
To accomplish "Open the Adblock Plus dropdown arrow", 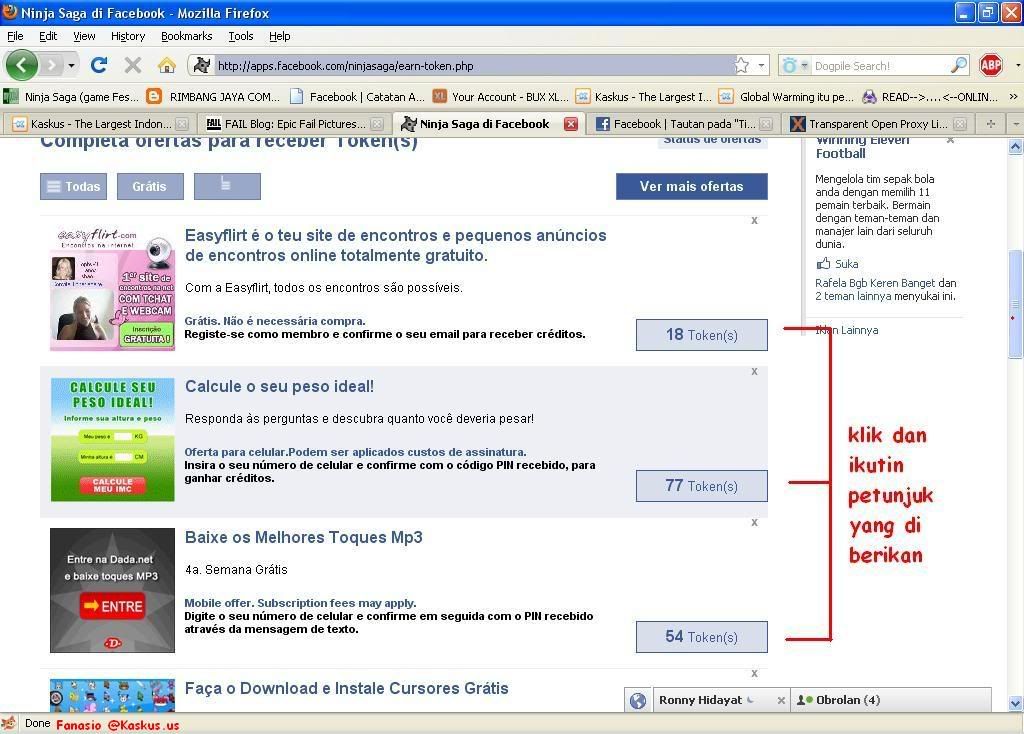I will click(1017, 65).
